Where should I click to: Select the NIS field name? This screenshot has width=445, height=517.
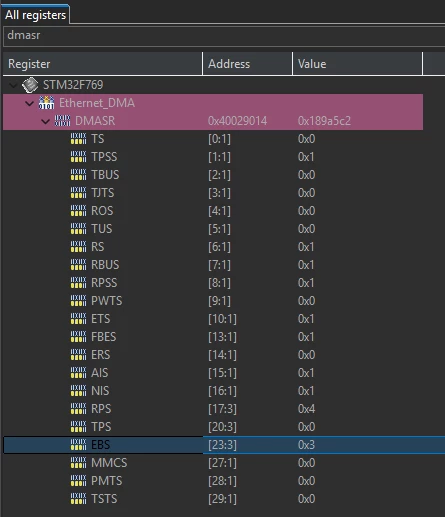pyautogui.click(x=100, y=391)
